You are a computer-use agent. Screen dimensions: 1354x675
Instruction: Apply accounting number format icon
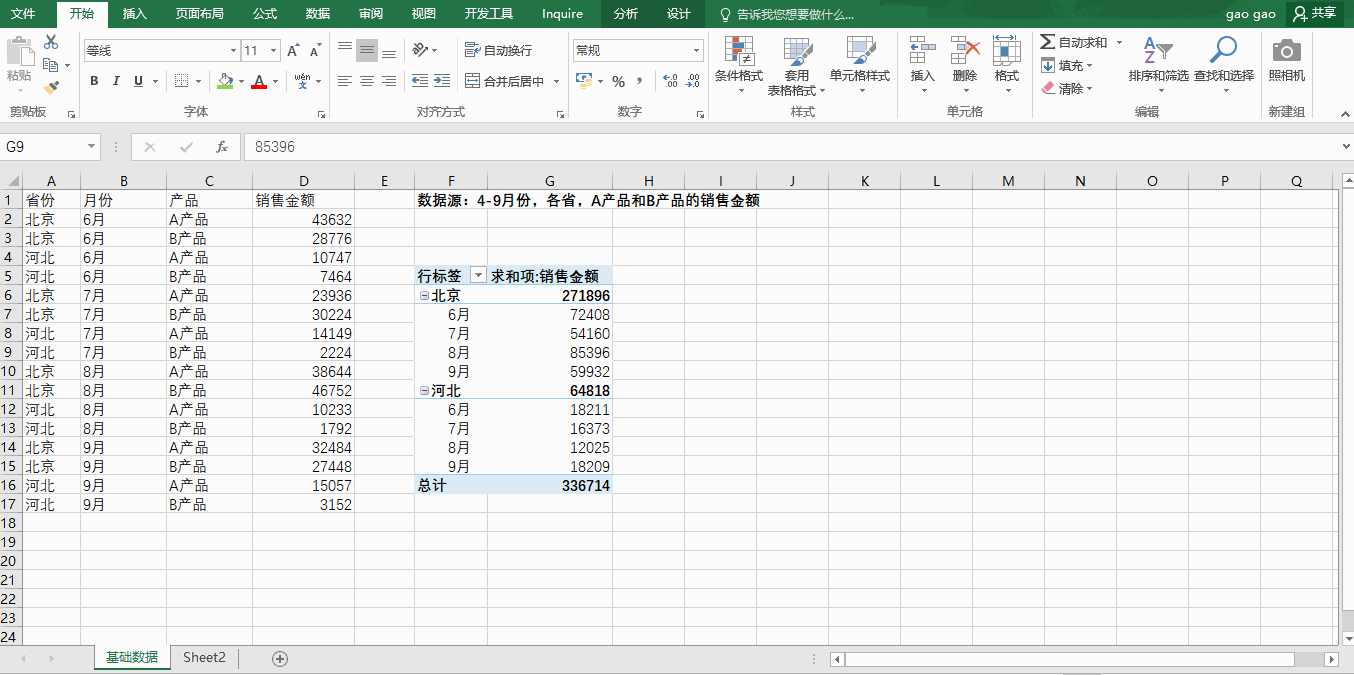(x=583, y=81)
